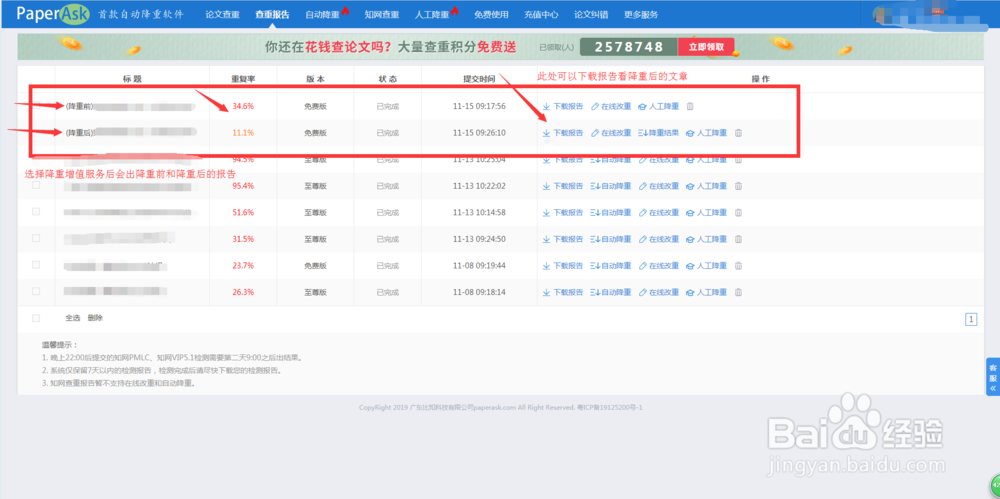The image size is (1000, 499).
Task: Click the 2578748 counter in the banner
Action: [x=629, y=47]
